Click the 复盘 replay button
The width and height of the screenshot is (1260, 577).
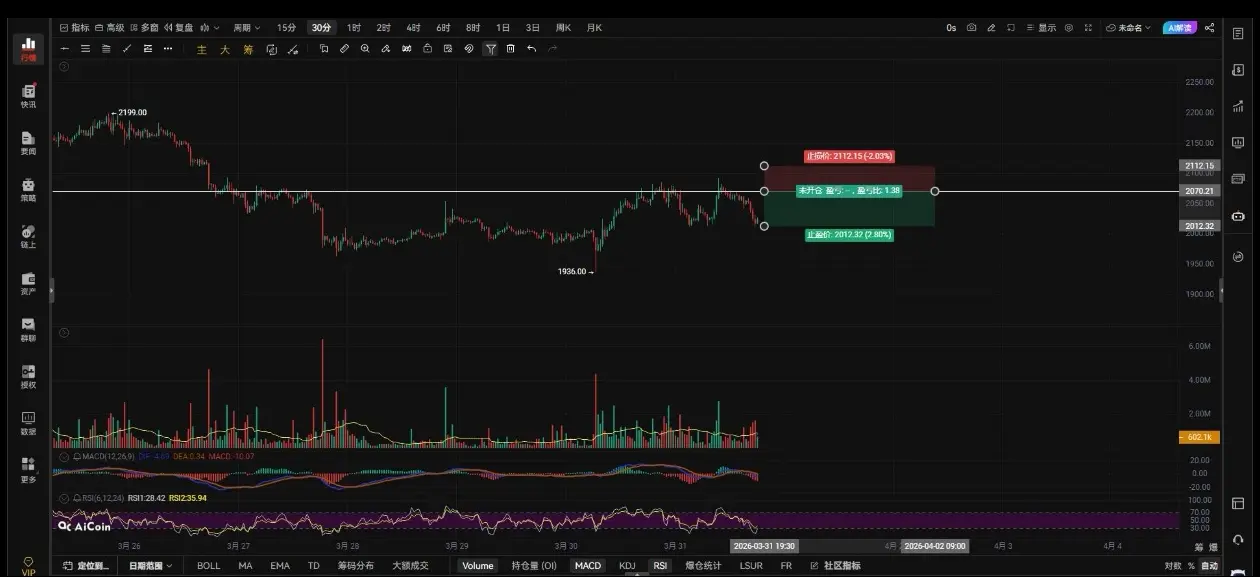tap(178, 28)
